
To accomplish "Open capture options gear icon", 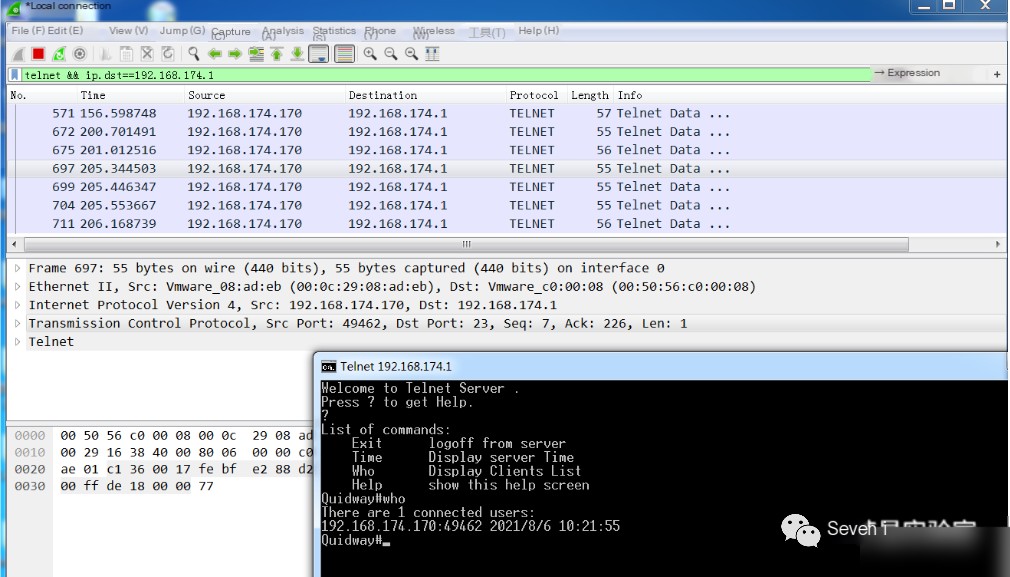I will click(79, 54).
